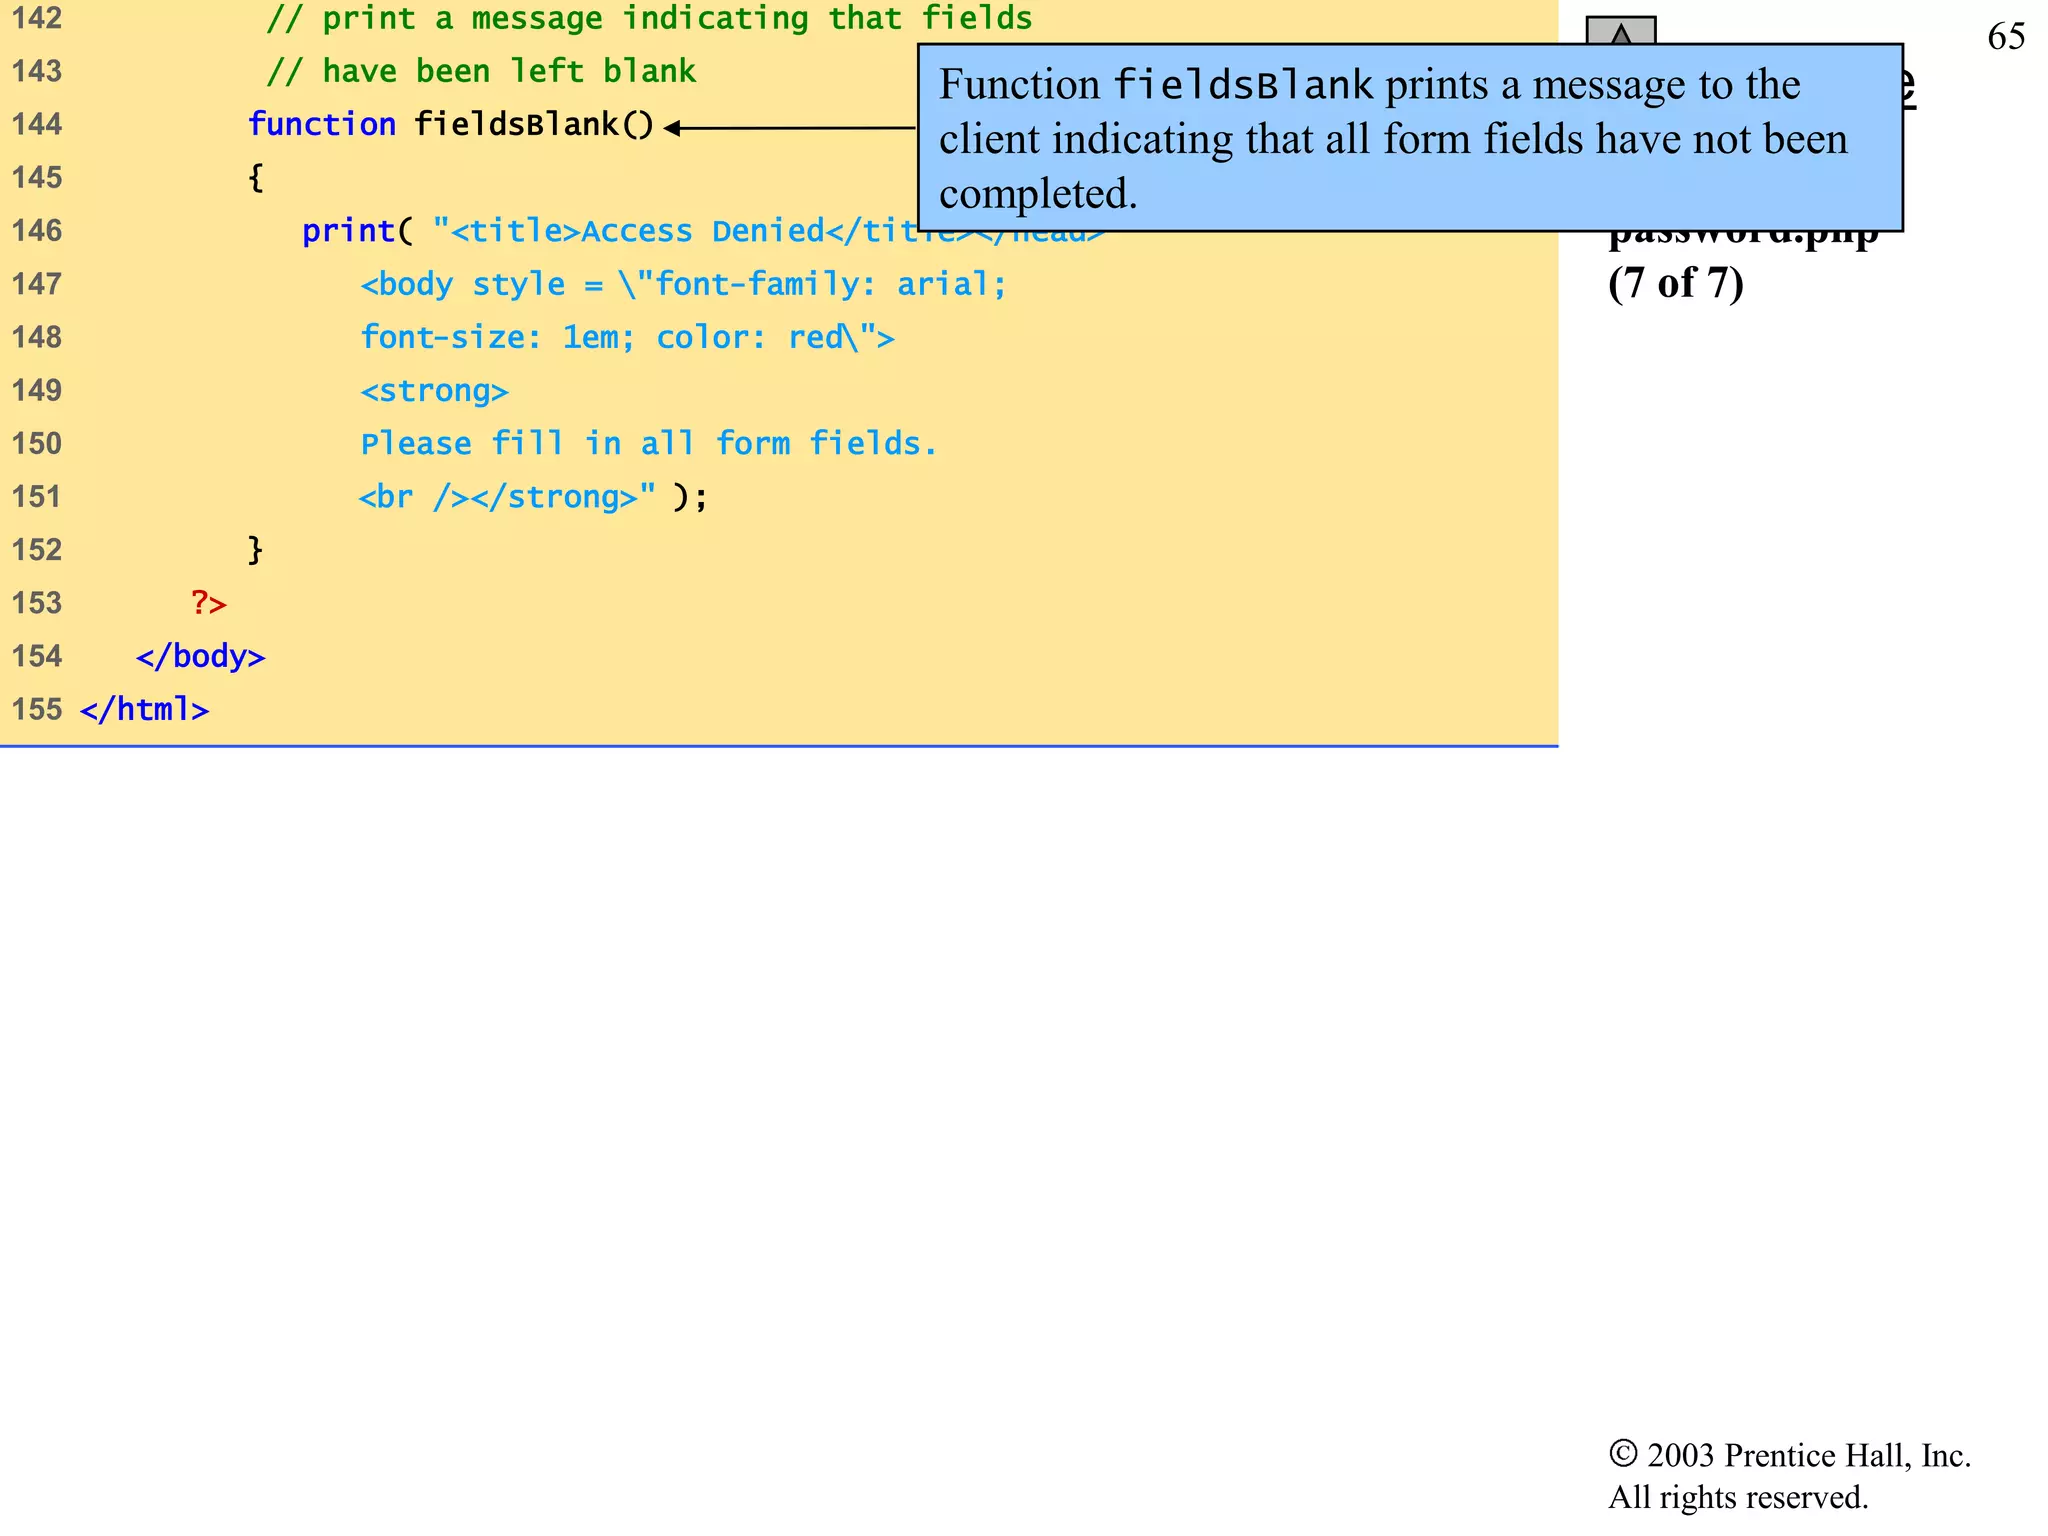This screenshot has width=2048, height=1536.
Task: Click line number 144
Action: (37, 124)
